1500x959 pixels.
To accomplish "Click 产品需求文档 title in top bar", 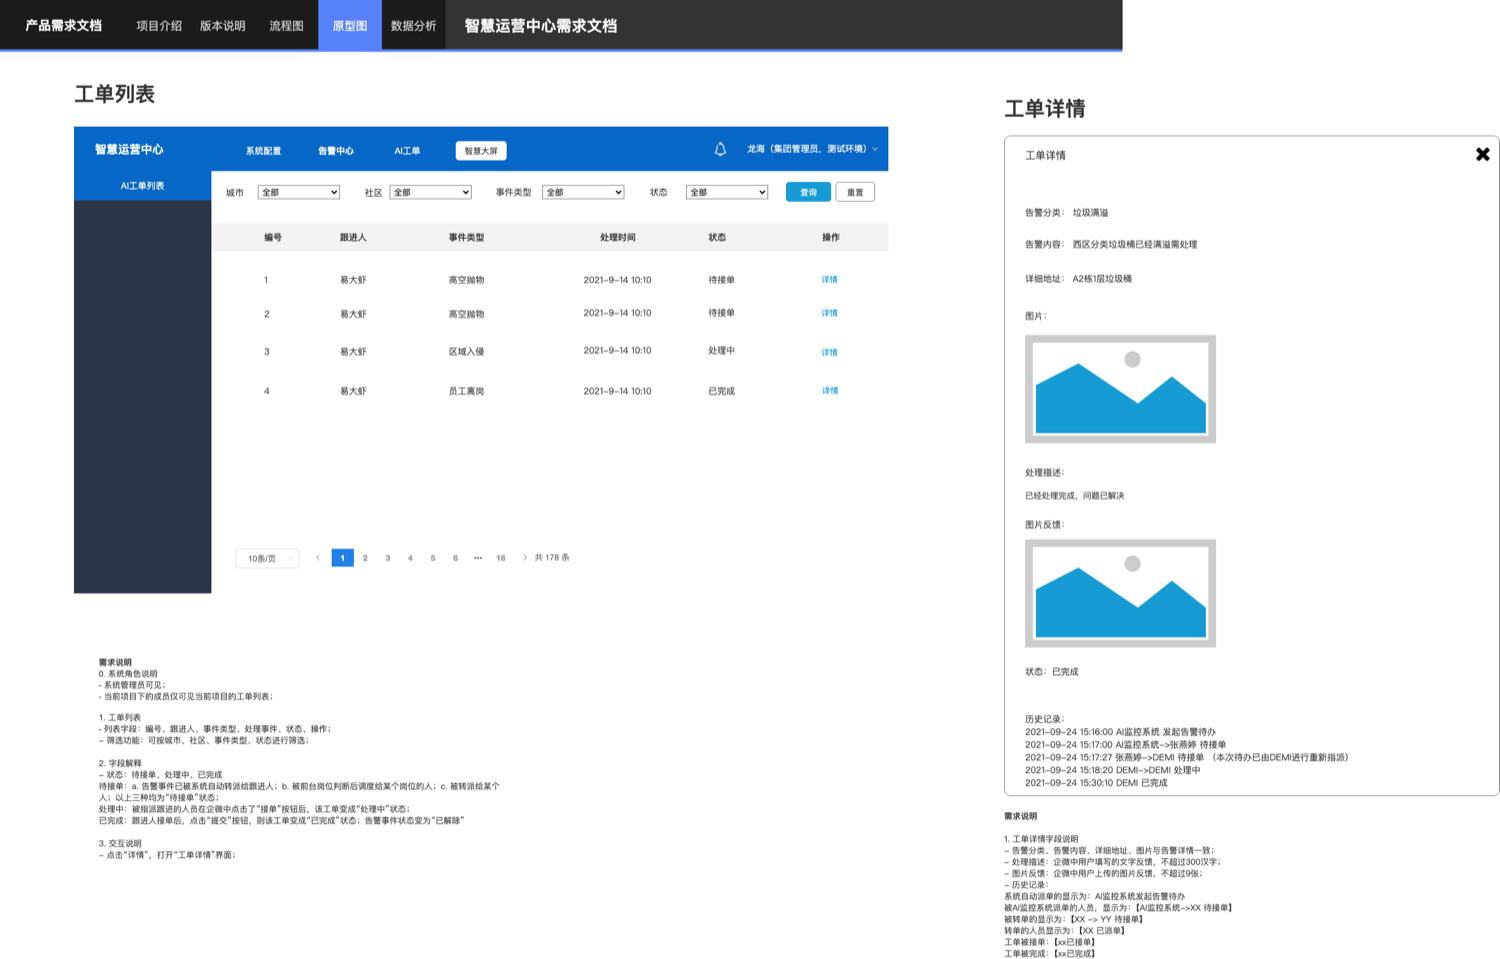I will (x=64, y=26).
